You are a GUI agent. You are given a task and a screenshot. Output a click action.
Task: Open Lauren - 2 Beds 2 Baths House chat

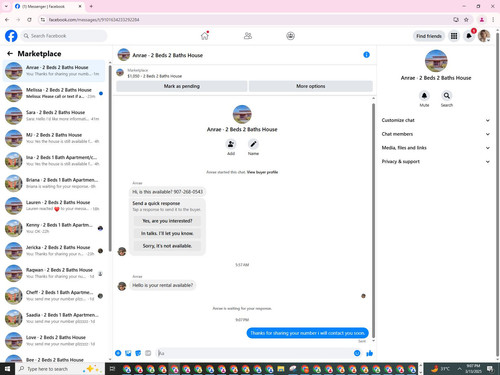[x=54, y=206]
